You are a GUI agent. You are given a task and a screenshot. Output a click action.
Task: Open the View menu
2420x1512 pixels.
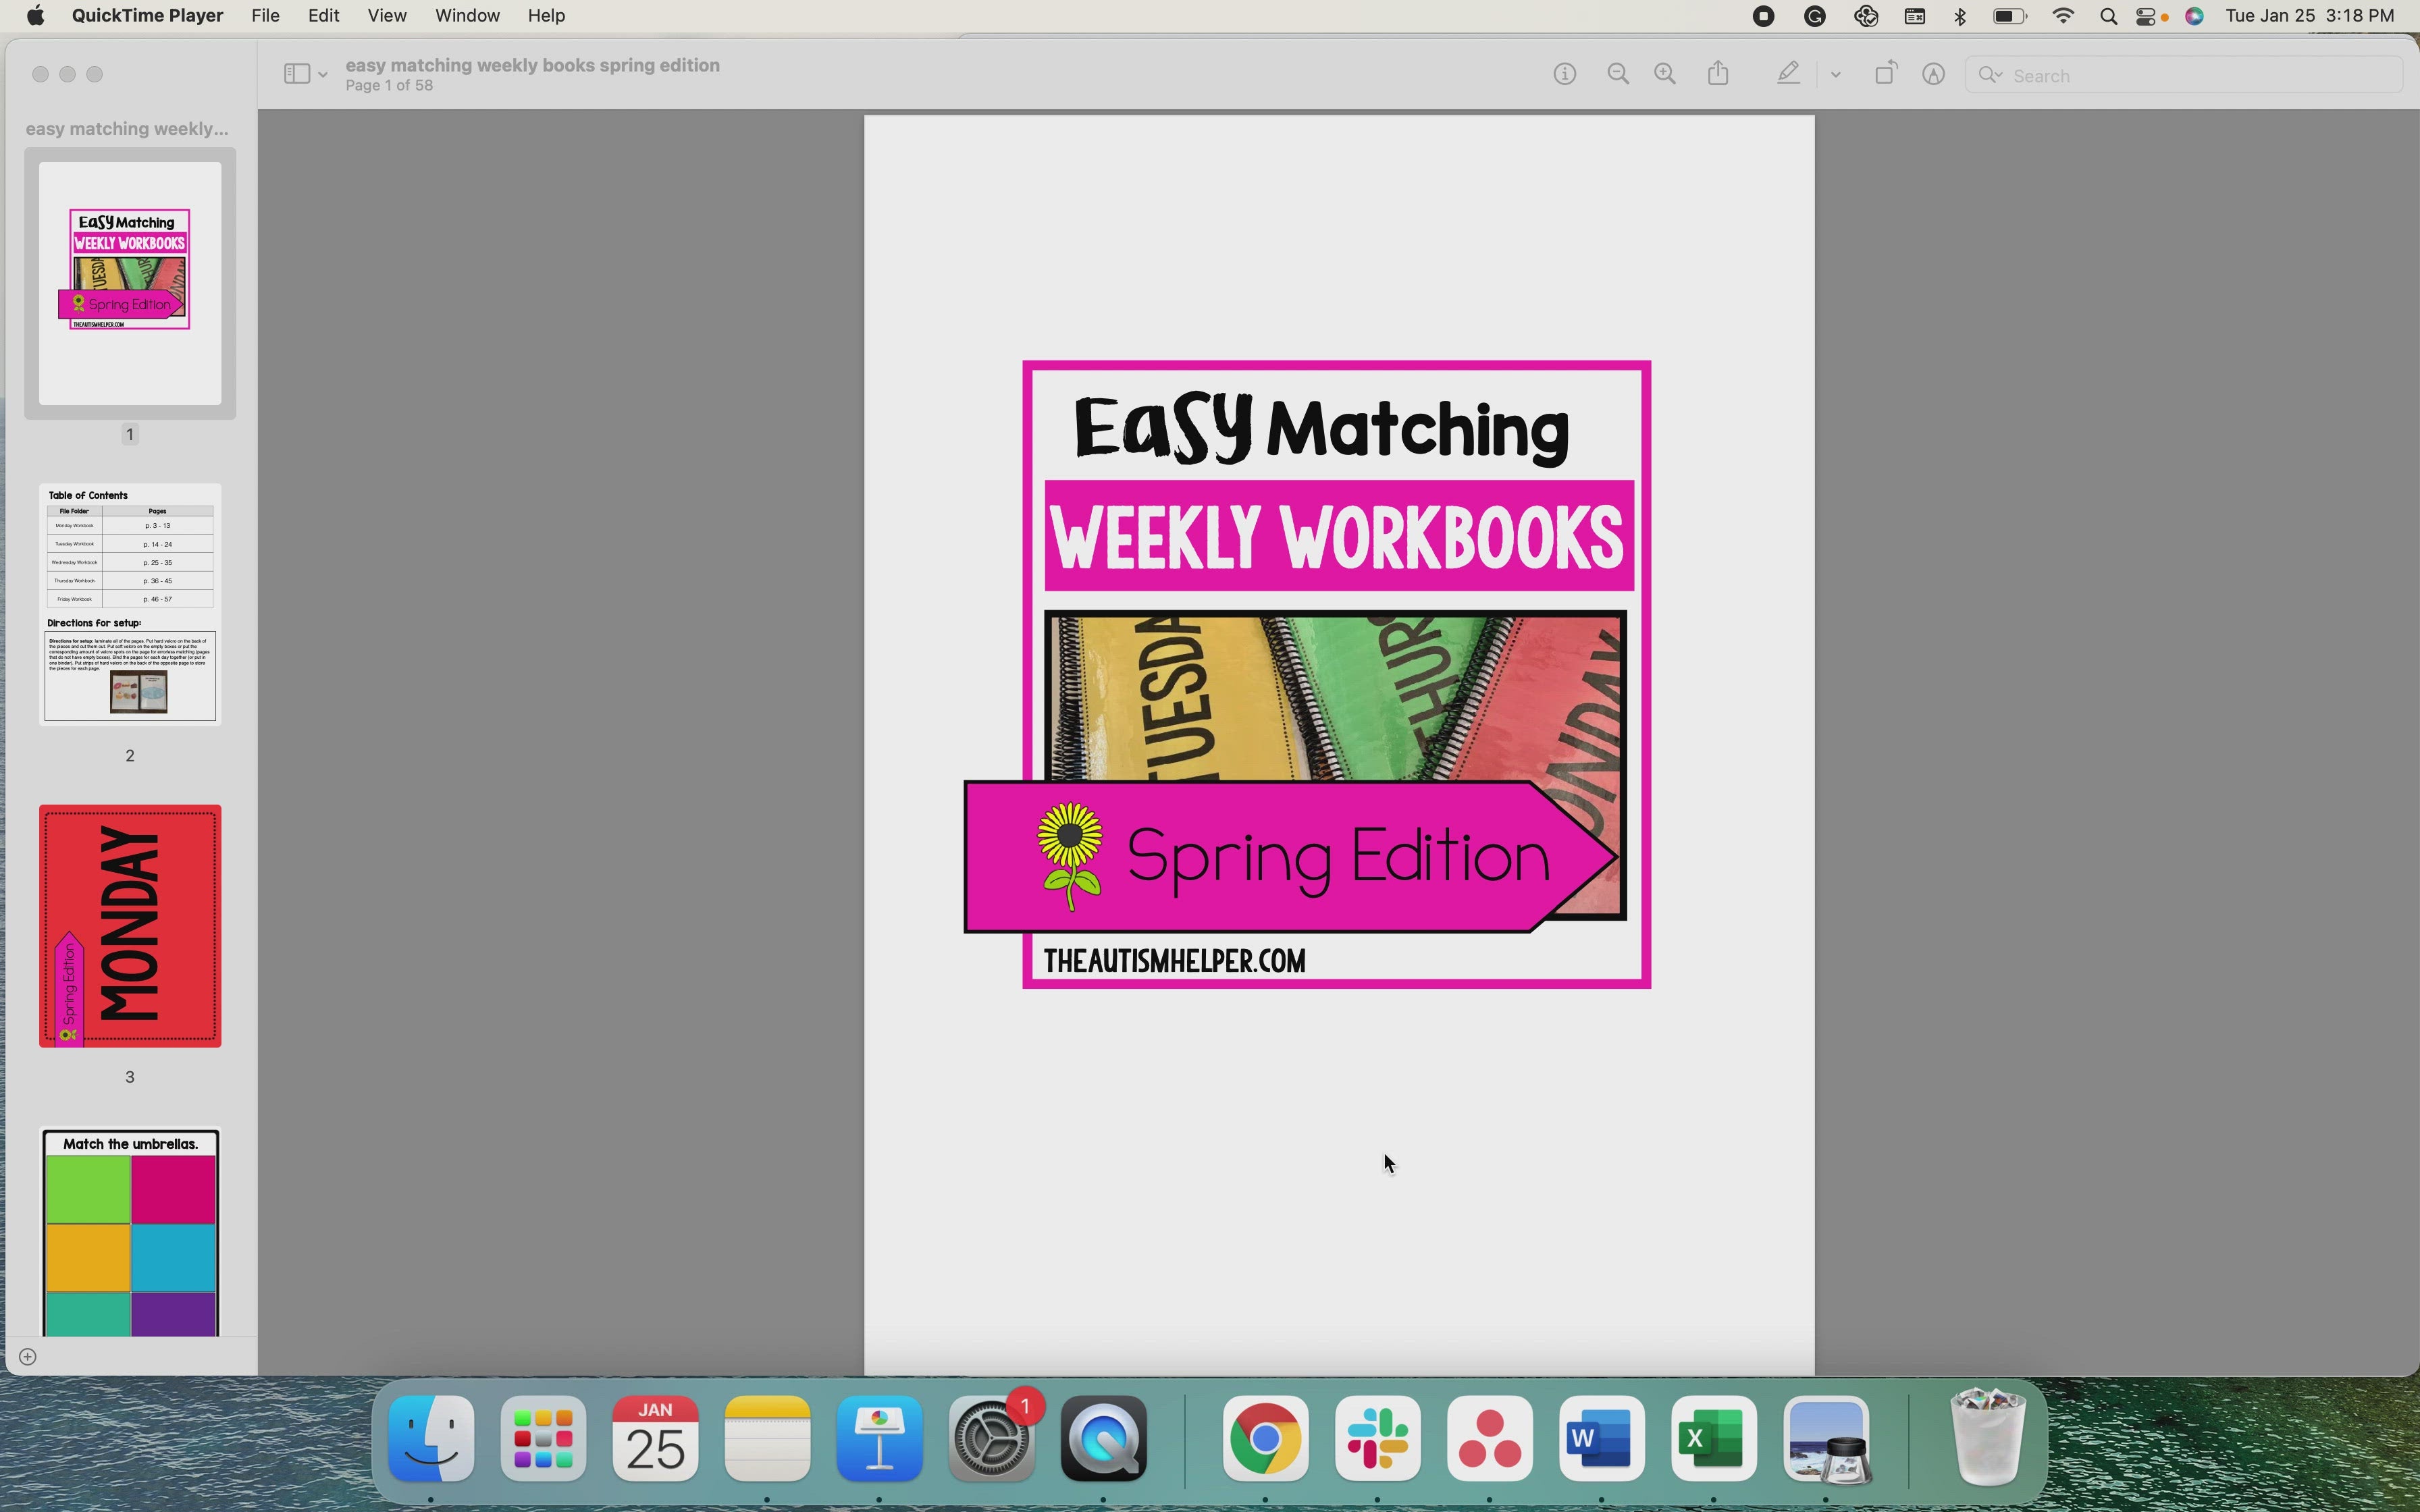[x=387, y=15]
